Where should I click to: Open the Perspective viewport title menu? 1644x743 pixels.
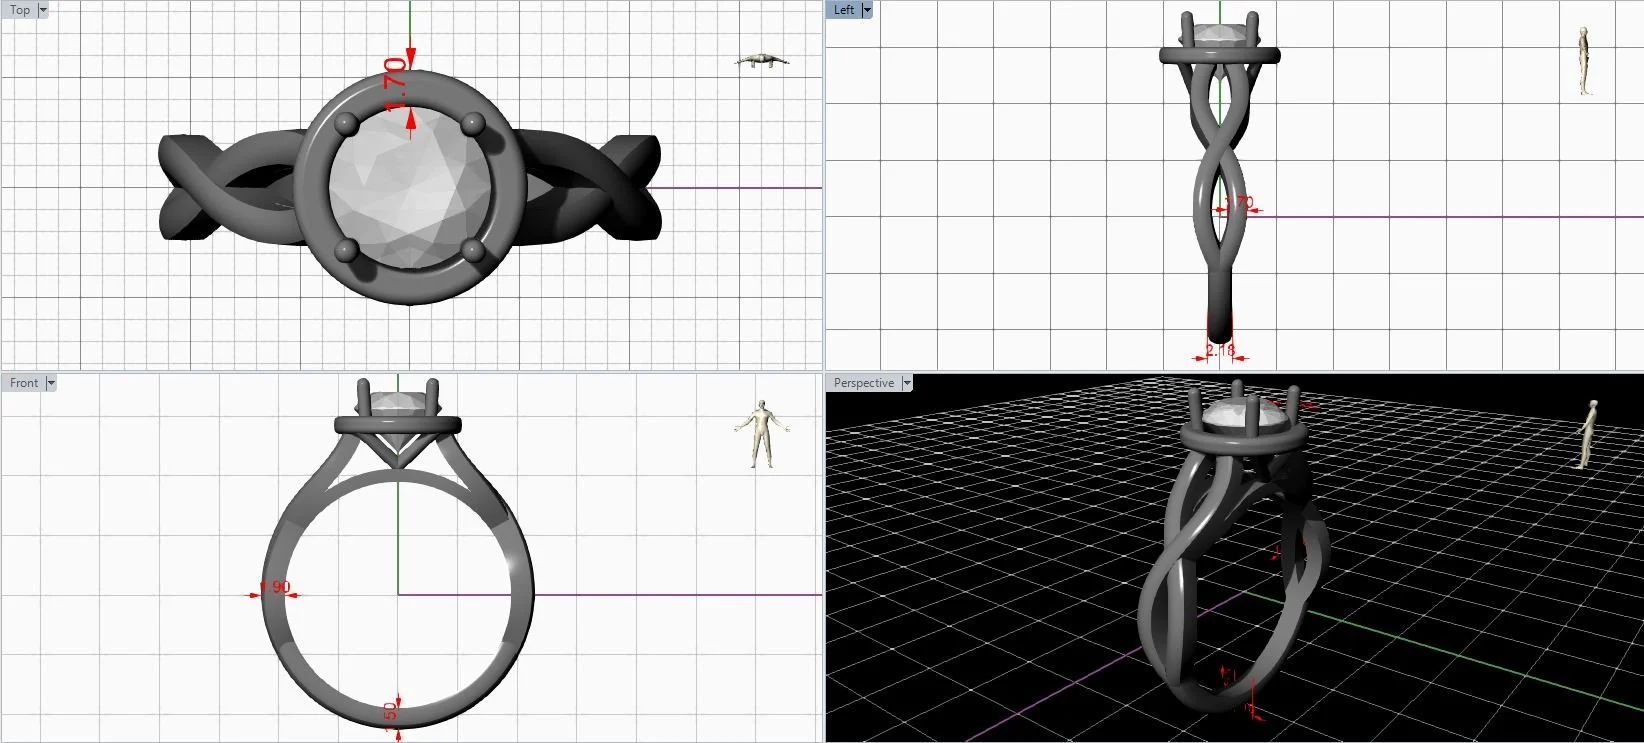pos(864,383)
